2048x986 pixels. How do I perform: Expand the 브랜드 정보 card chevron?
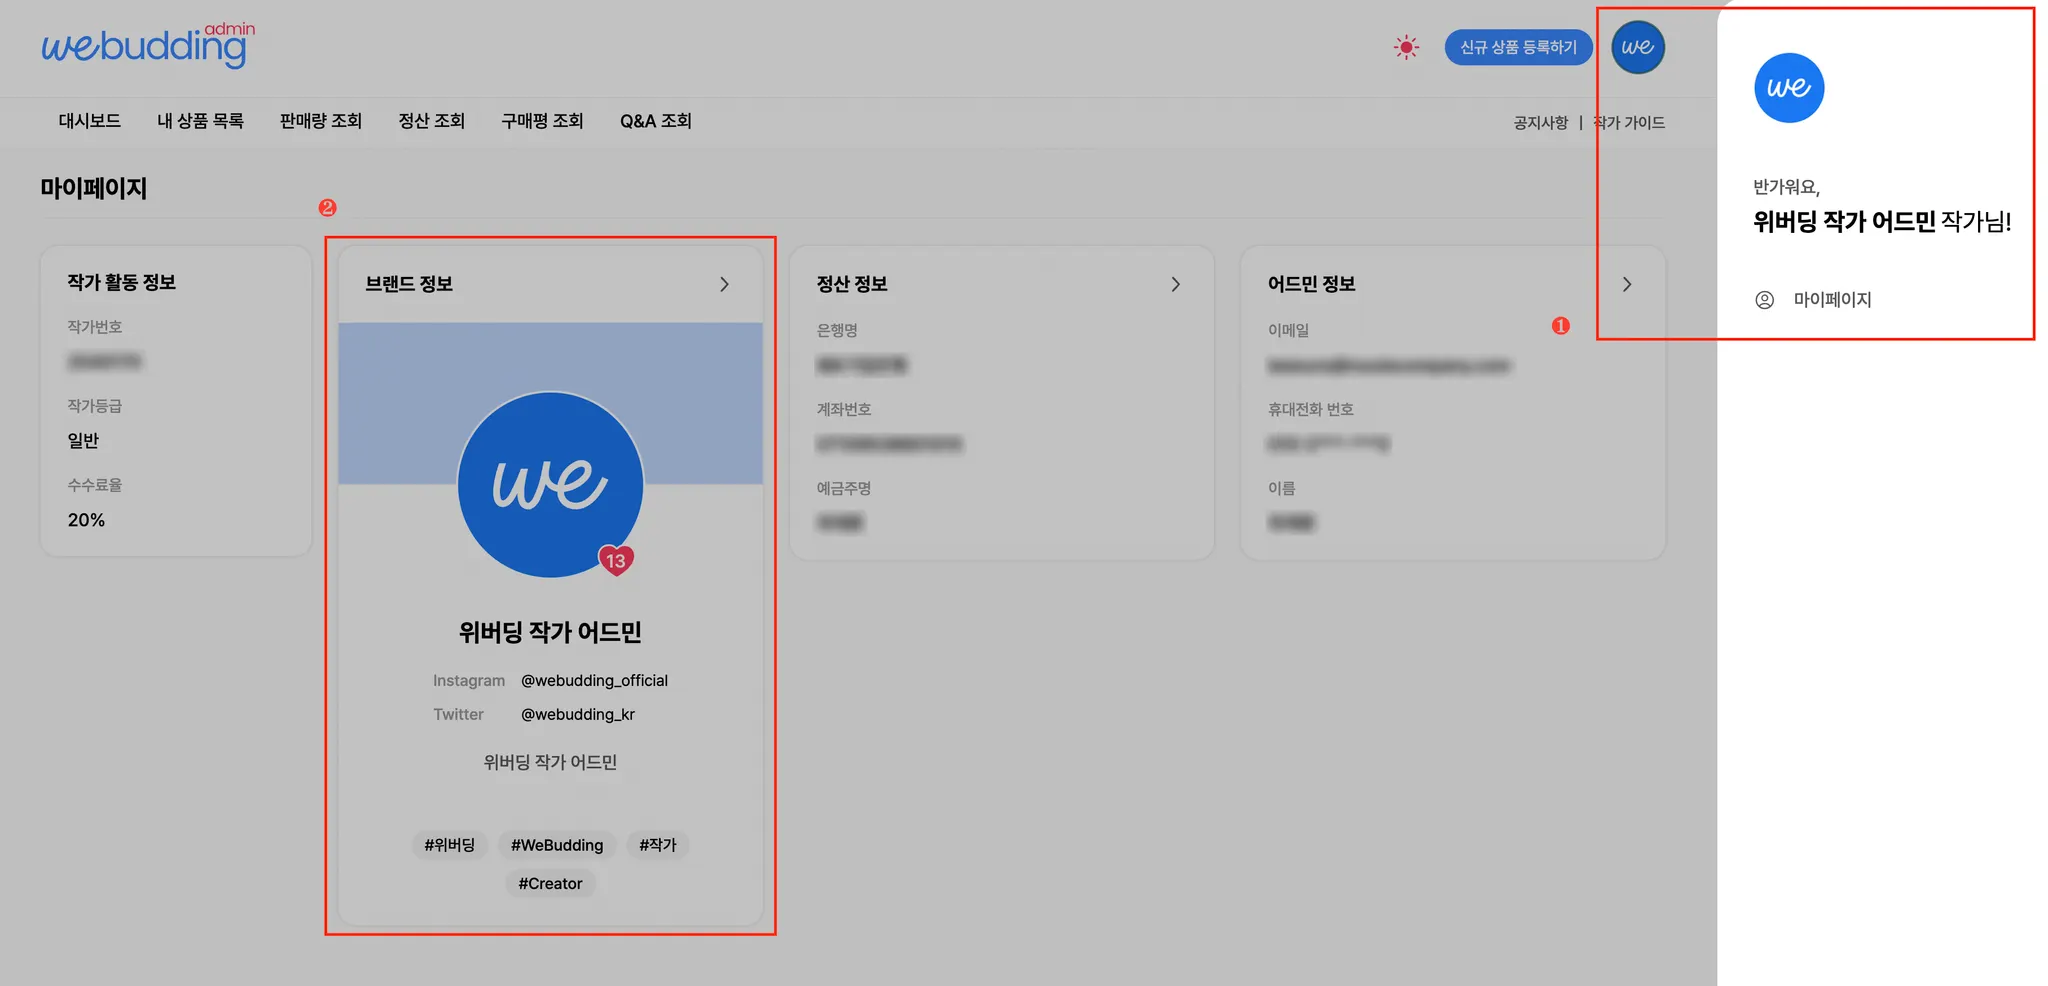725,285
